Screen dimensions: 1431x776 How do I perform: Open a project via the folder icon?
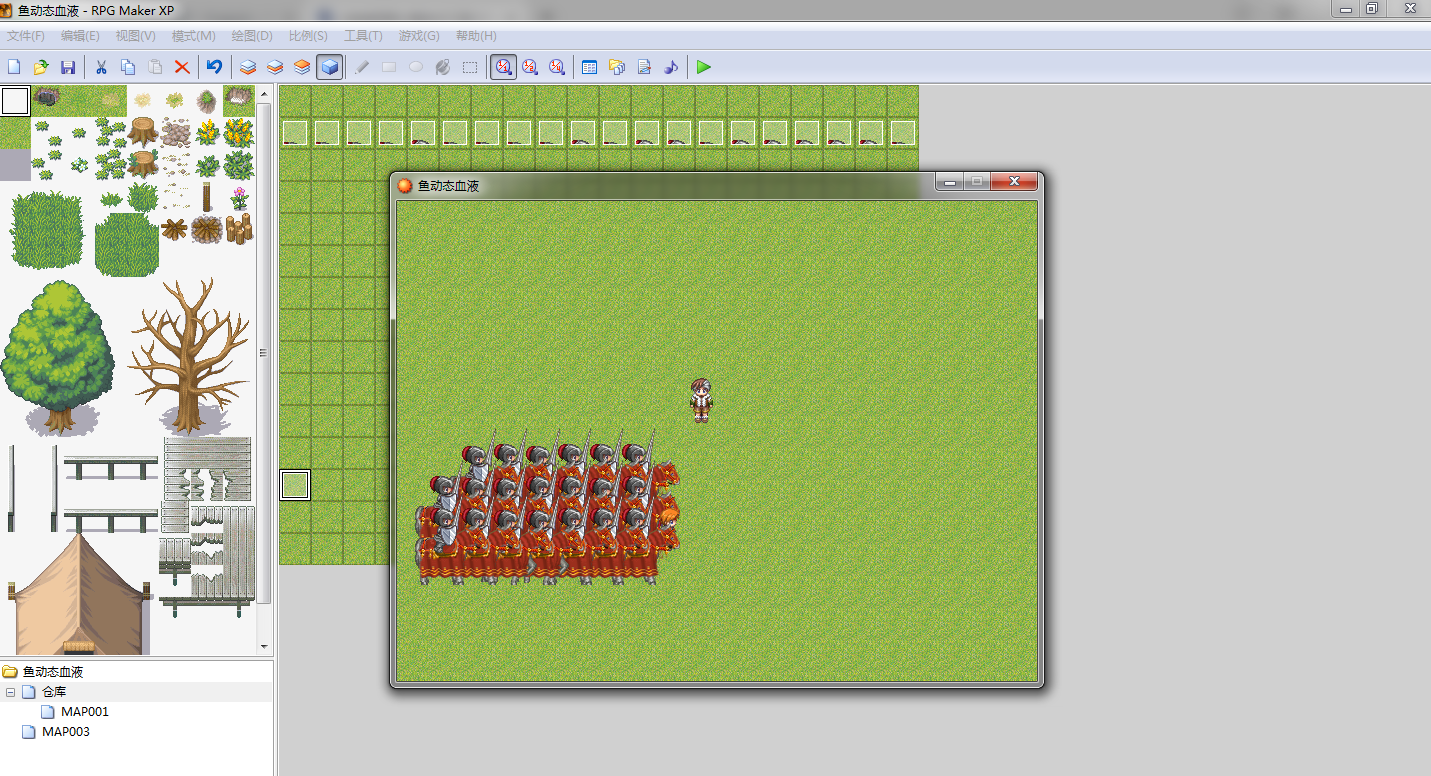(x=41, y=67)
